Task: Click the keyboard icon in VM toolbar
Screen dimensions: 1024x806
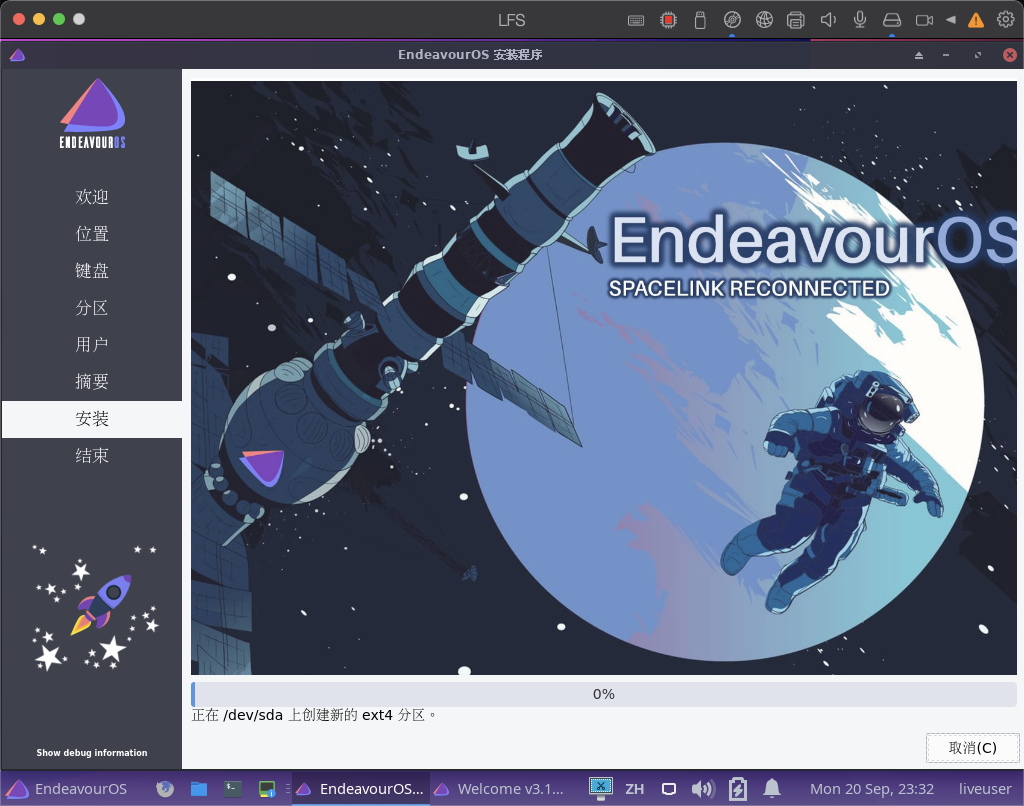Action: coord(635,20)
